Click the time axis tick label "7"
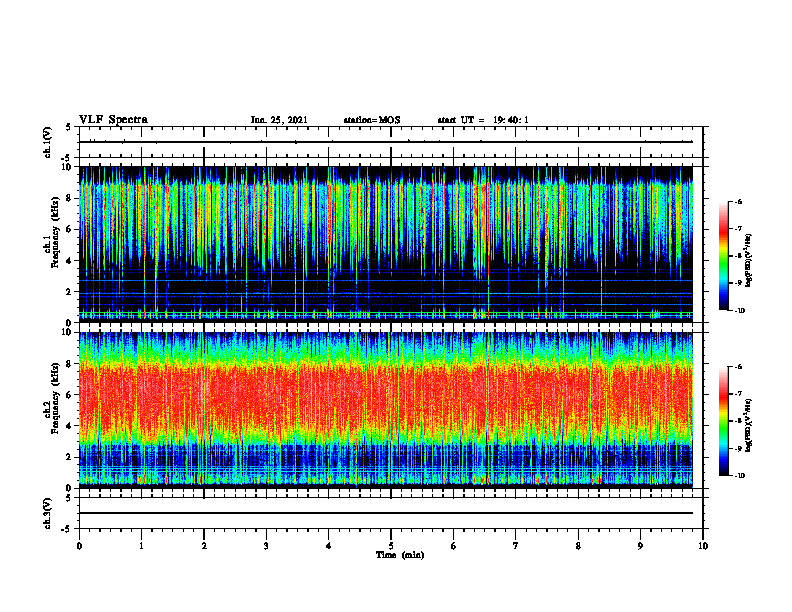This screenshot has width=792, height=612. tap(516, 546)
